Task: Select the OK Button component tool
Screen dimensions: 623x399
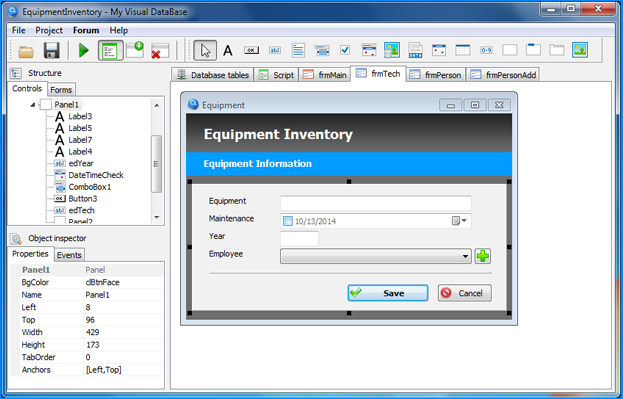Action: (x=252, y=50)
